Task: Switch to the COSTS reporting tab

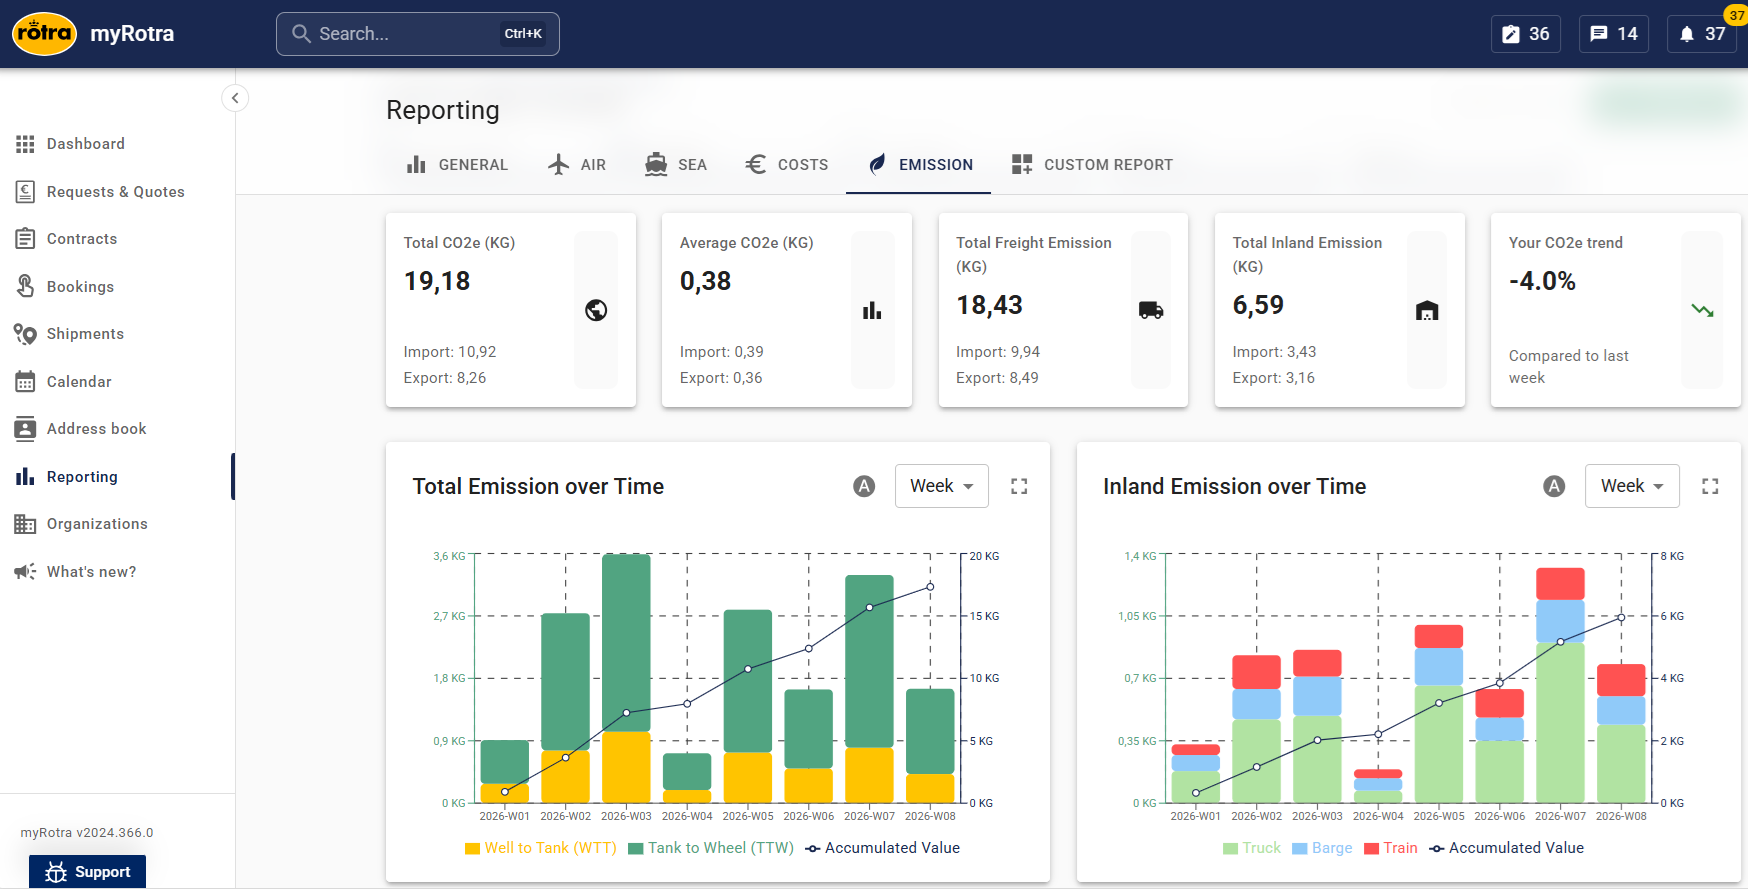Action: coord(787,165)
